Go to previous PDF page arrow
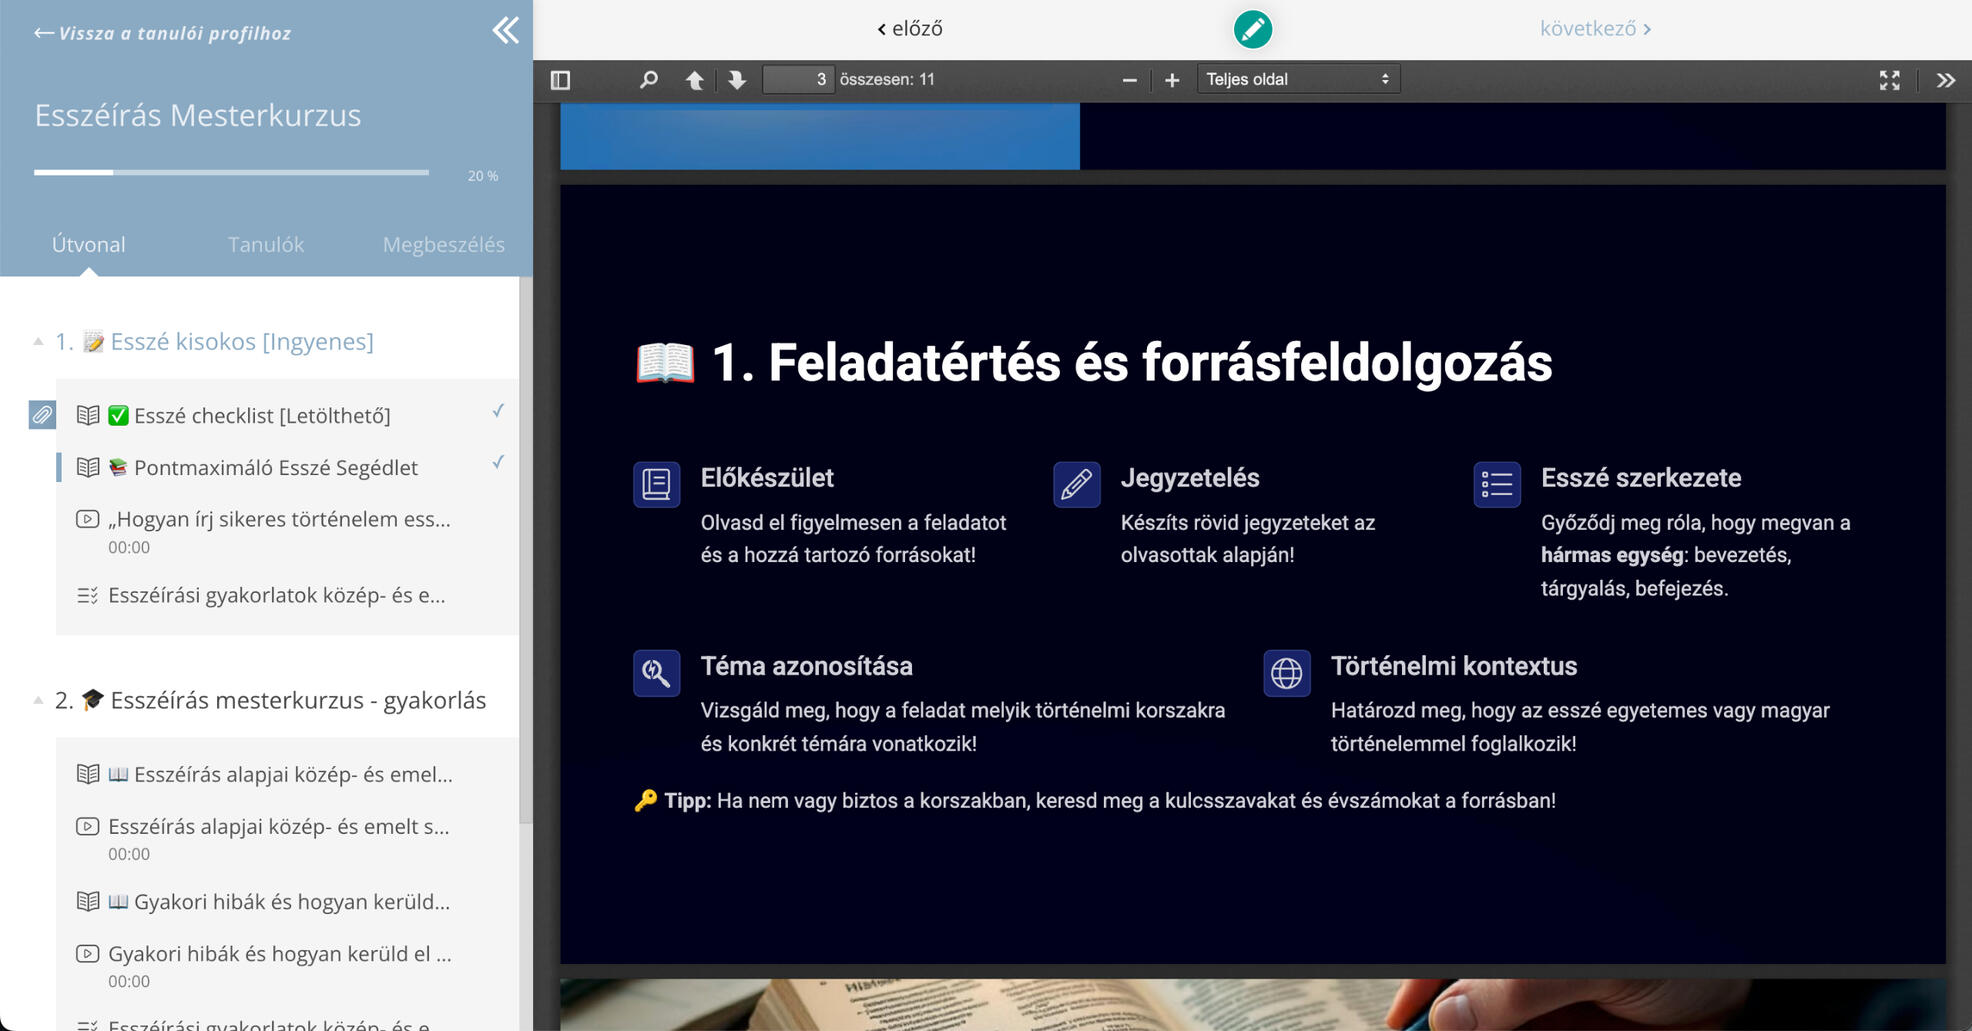Image resolution: width=1972 pixels, height=1031 pixels. [x=694, y=80]
